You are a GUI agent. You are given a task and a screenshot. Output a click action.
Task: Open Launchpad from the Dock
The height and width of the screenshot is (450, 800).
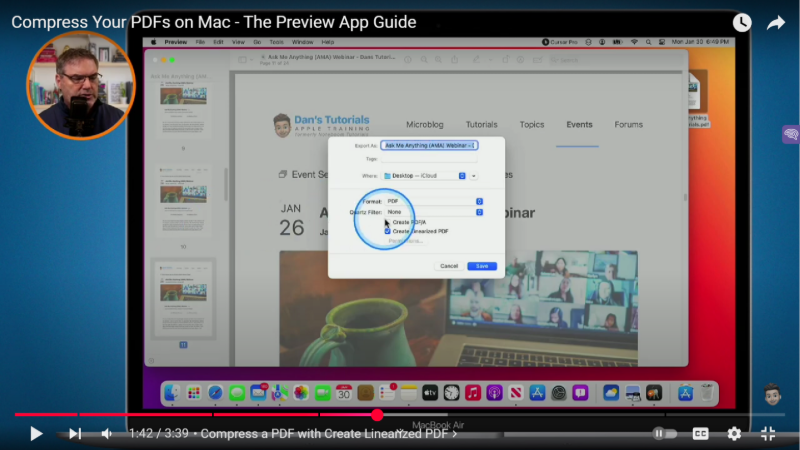[193, 393]
